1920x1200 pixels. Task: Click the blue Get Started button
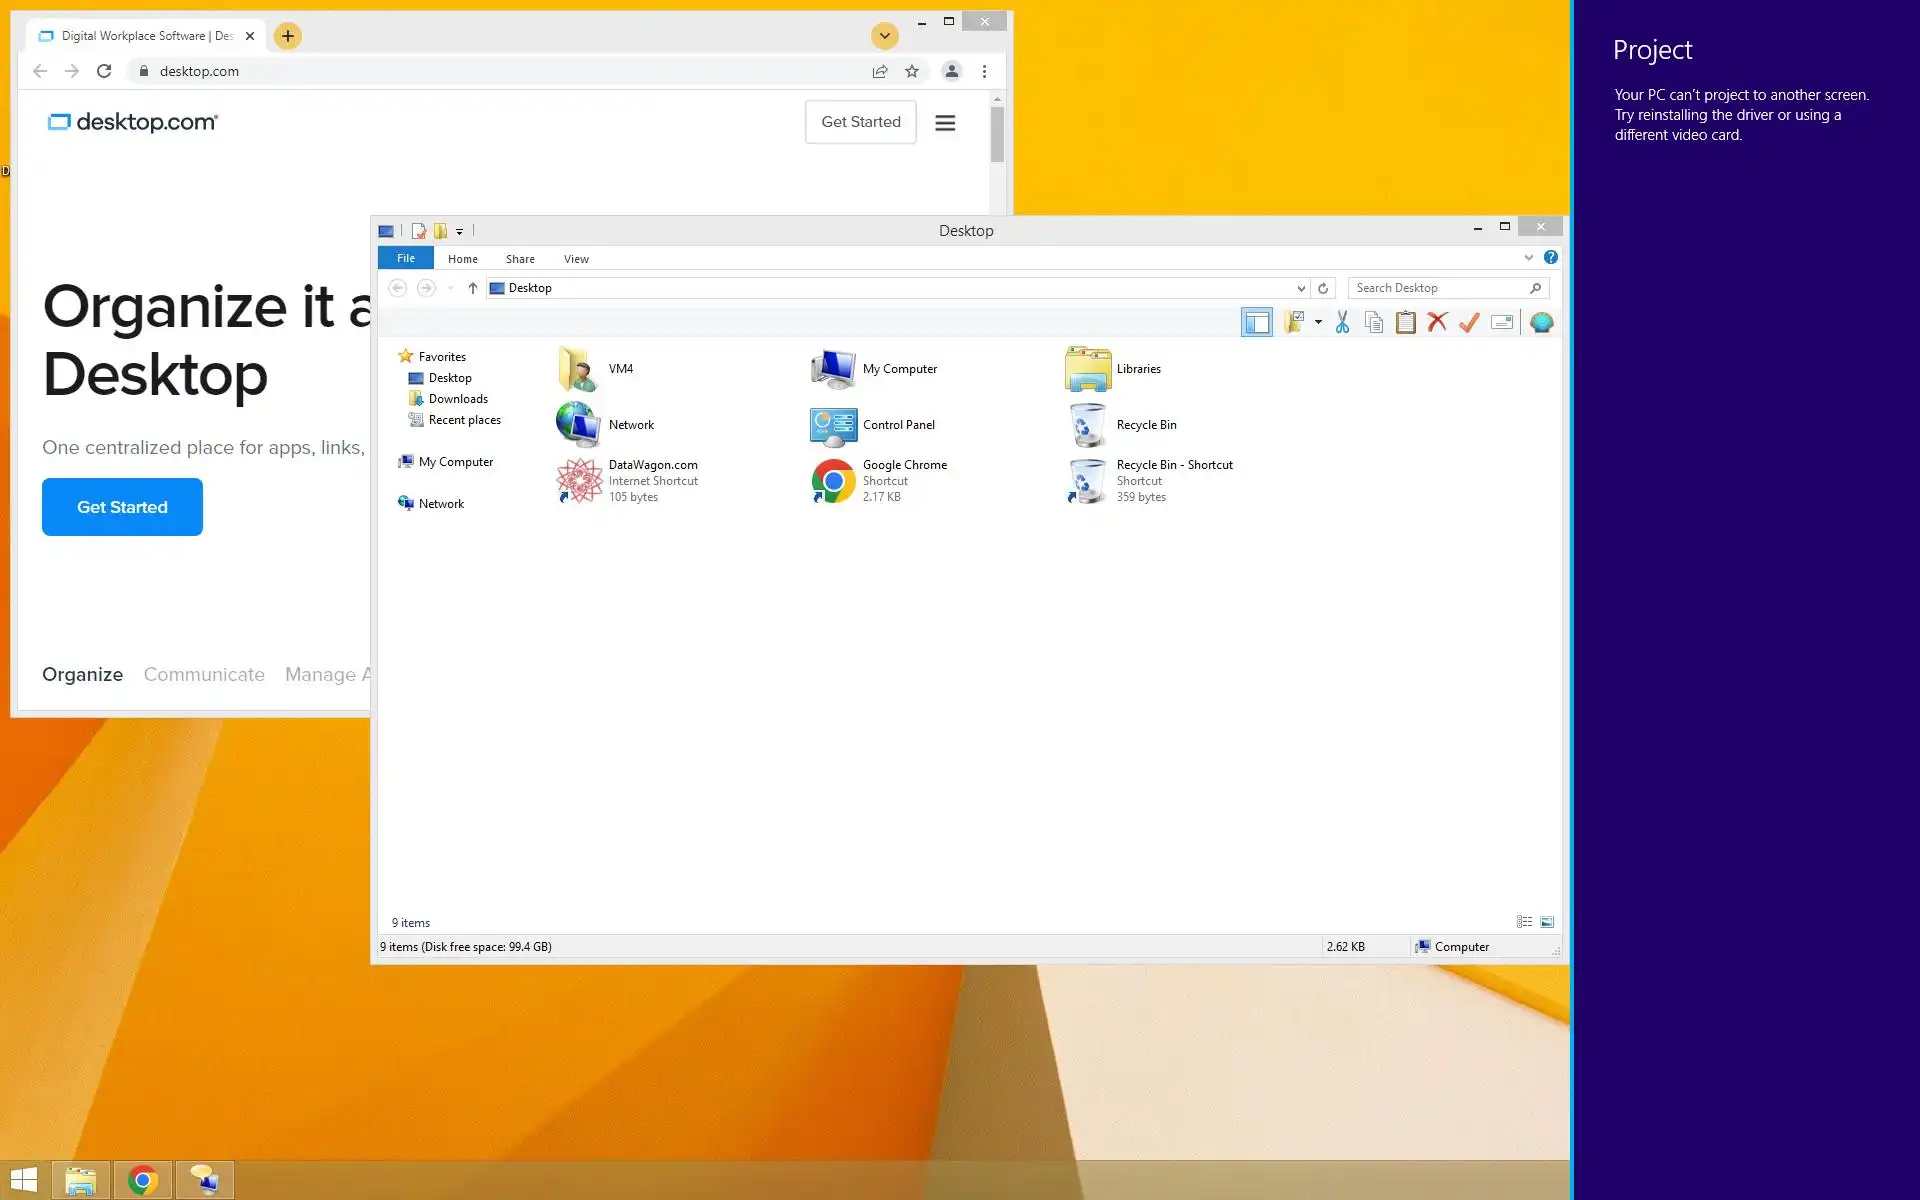coord(122,507)
